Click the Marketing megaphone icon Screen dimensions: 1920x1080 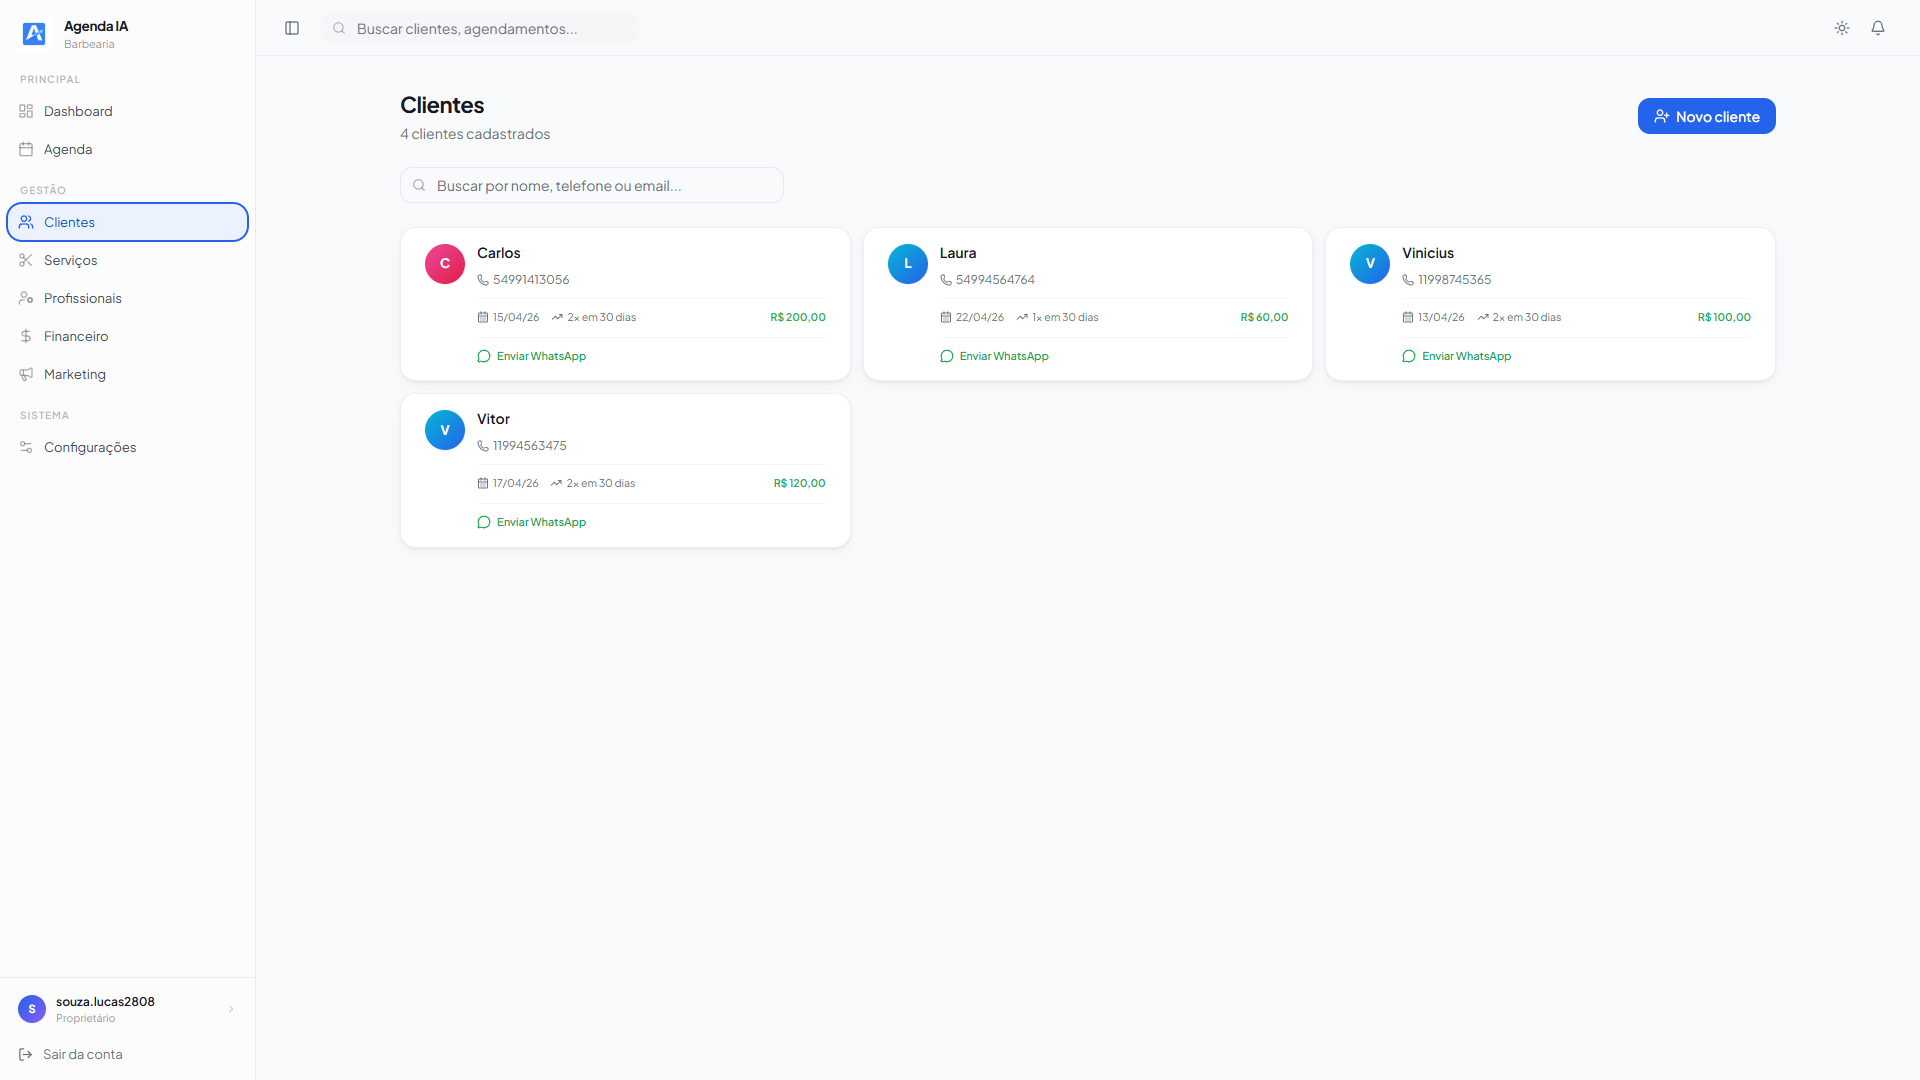pyautogui.click(x=26, y=374)
